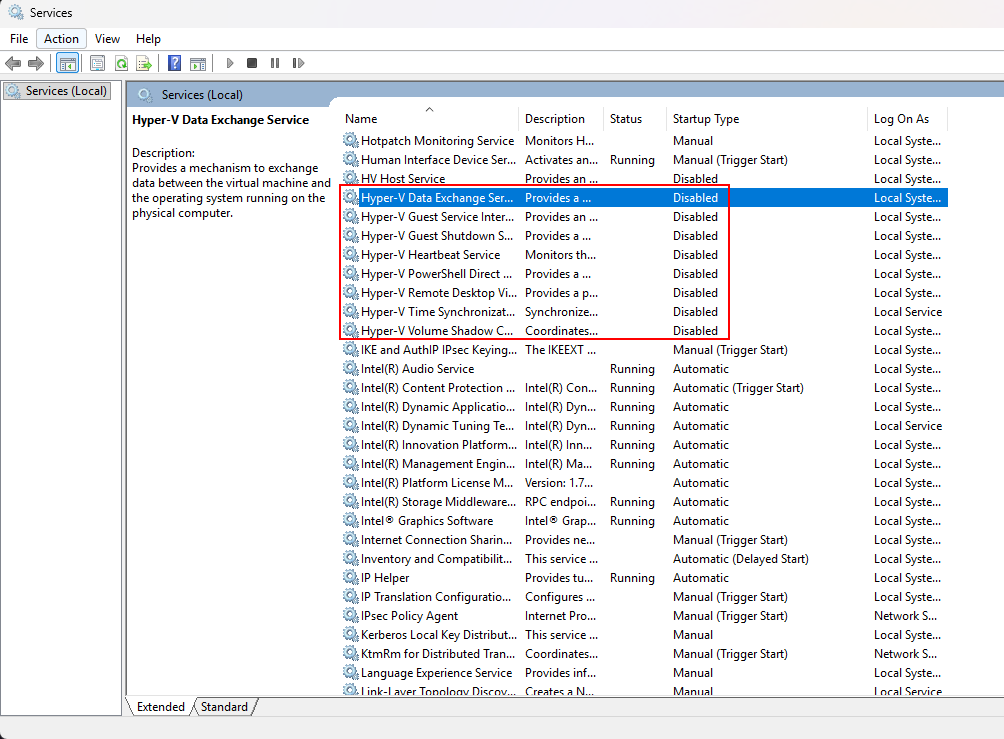Click gear icon beside Hyper-V Heartbeat Service

point(350,254)
